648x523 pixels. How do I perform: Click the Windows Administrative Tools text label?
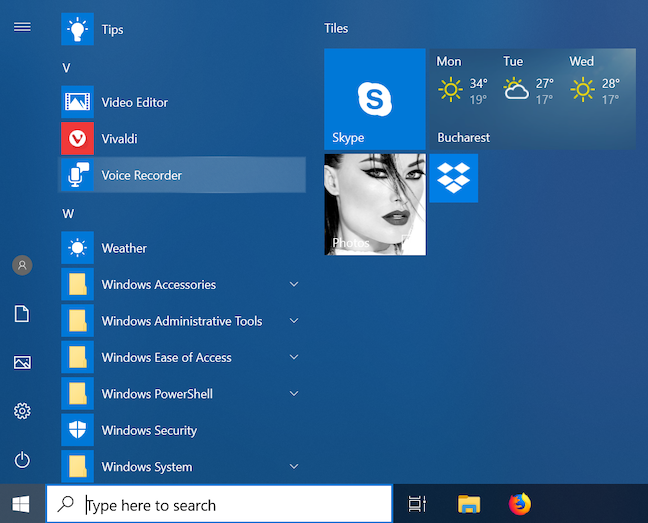pos(182,321)
